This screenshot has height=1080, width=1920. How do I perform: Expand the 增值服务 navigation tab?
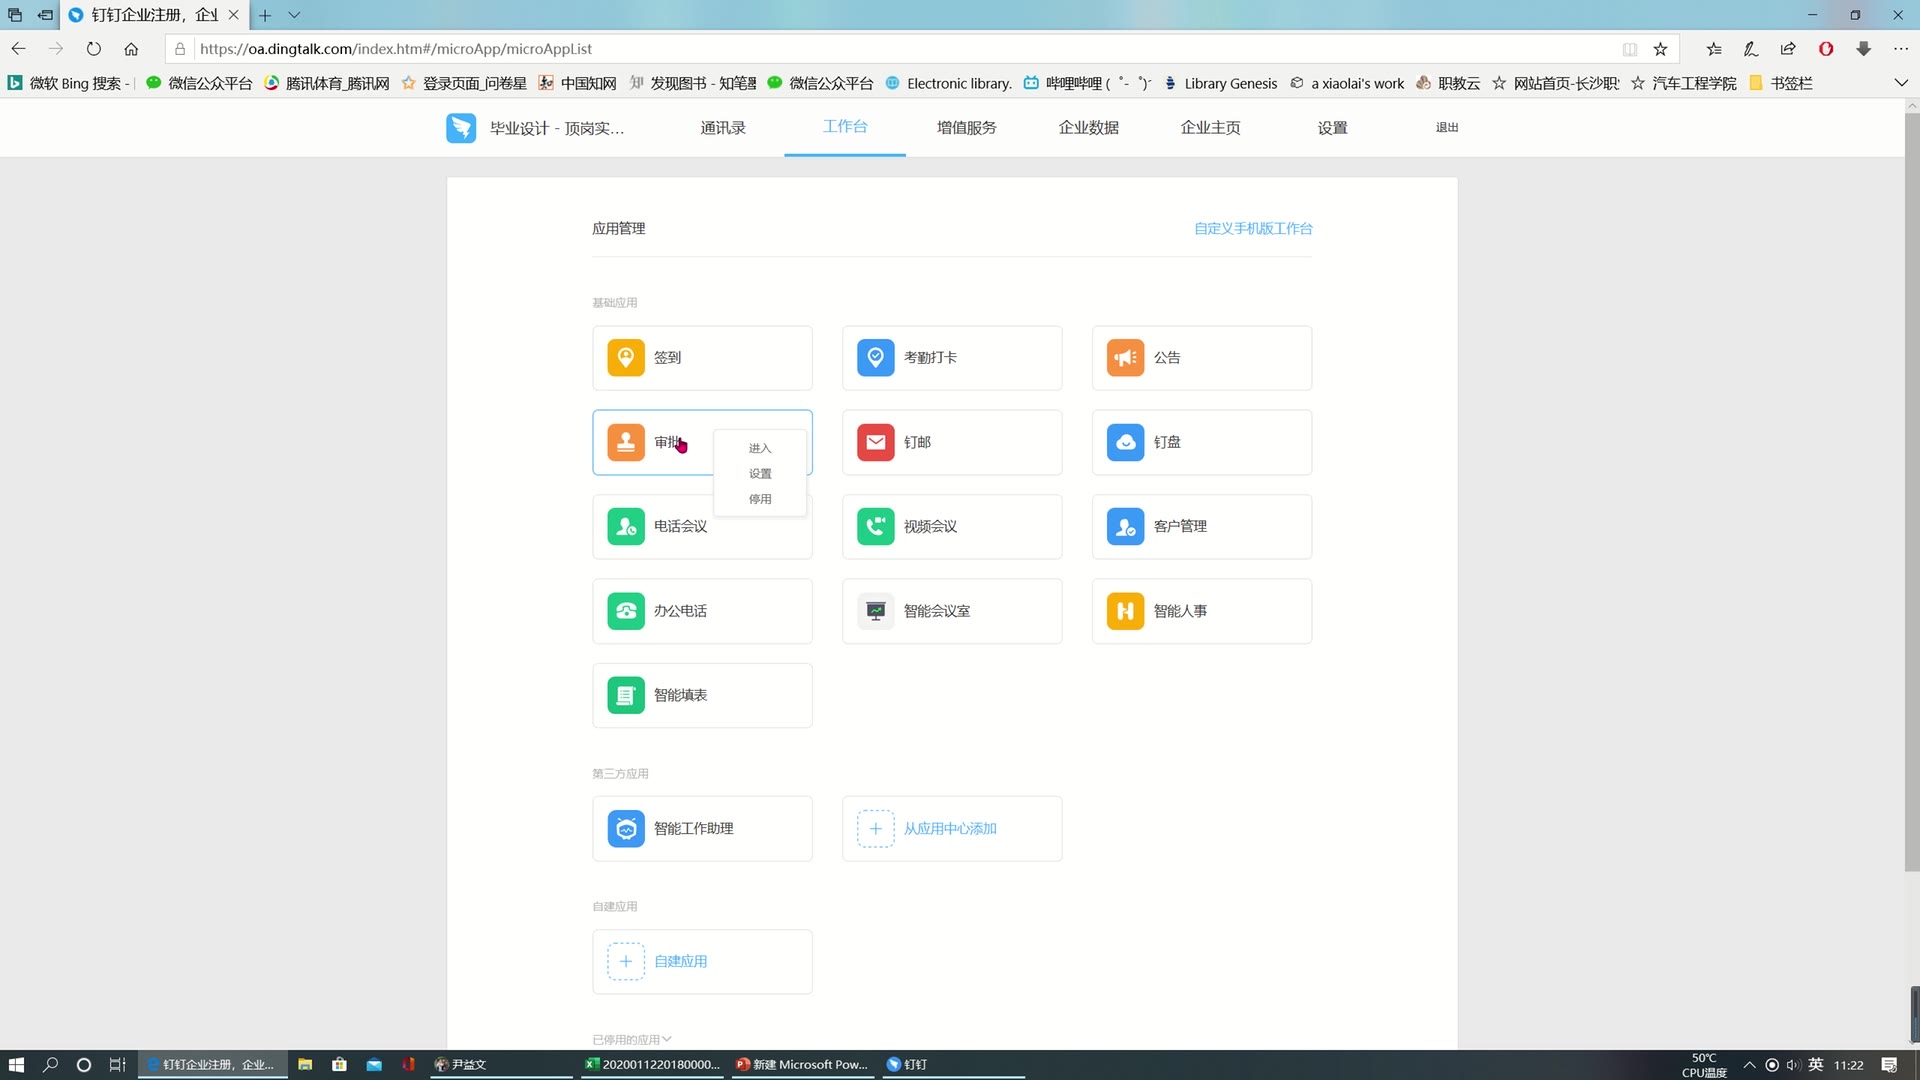[967, 127]
